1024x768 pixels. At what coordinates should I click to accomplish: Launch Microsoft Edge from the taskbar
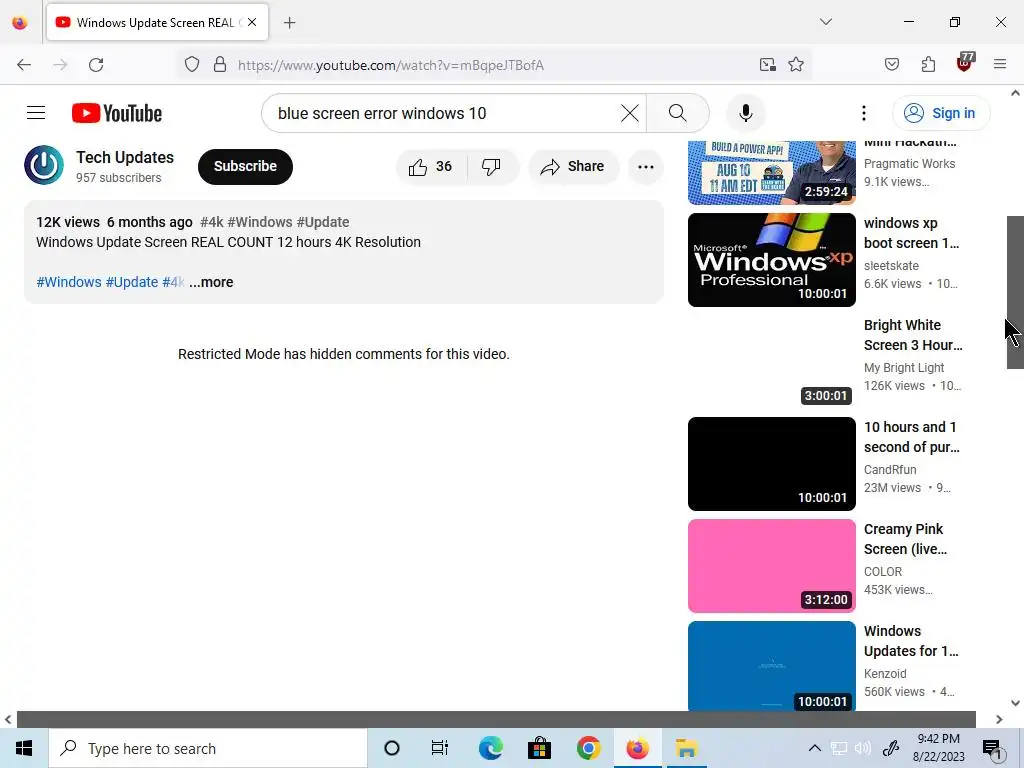(x=490, y=748)
